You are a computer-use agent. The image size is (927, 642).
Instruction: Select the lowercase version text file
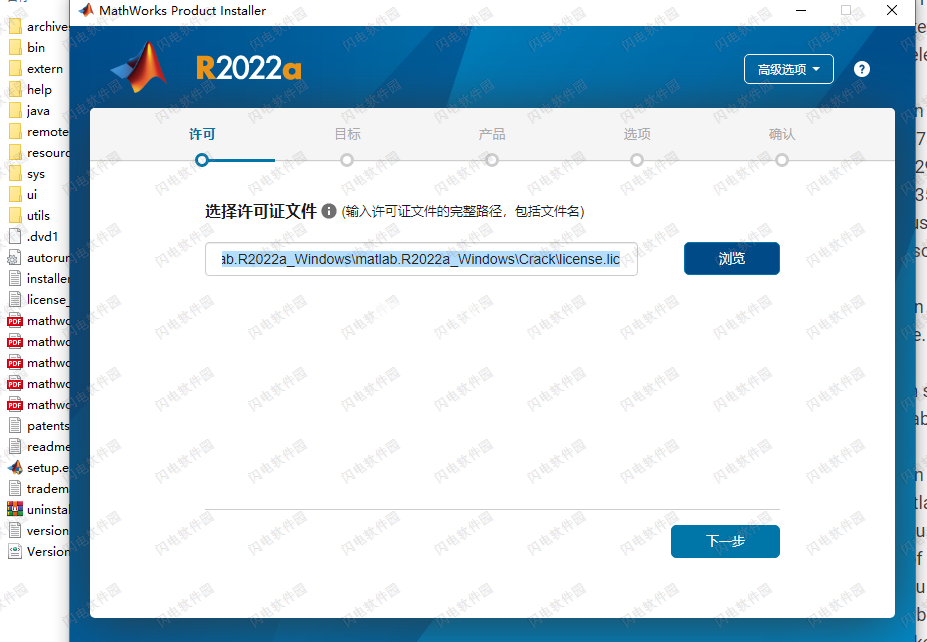38,530
